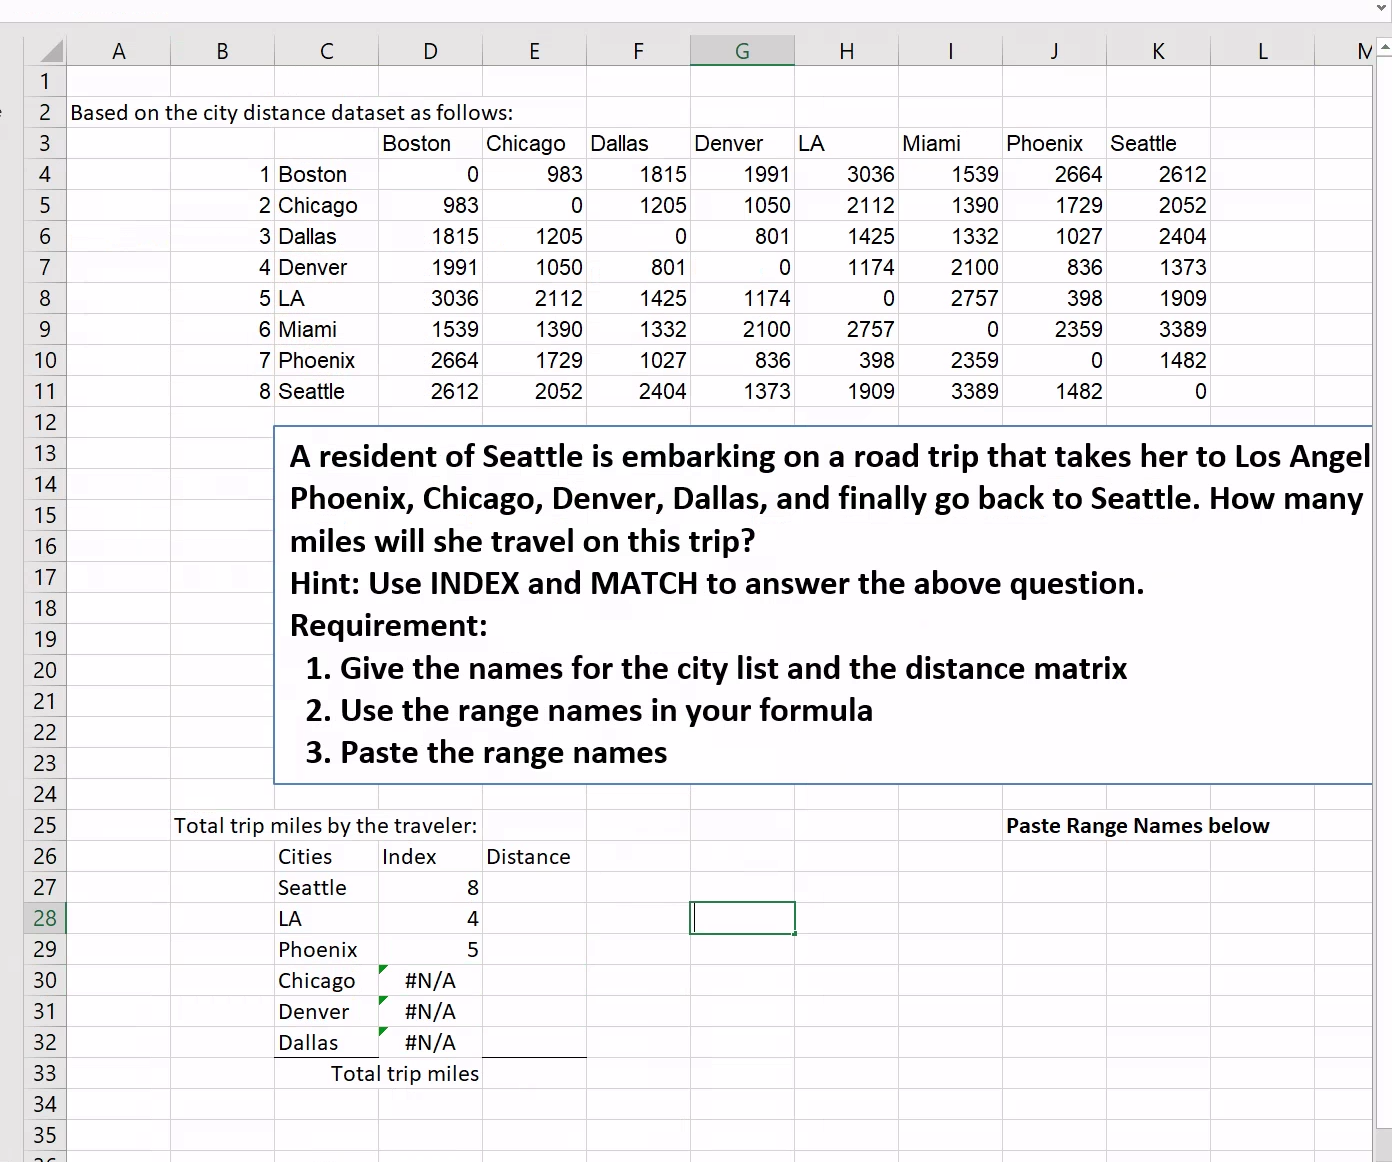Click the scroll-up arrow on the vertical scrollbar
Viewport: 1392px width, 1162px height.
(1381, 47)
